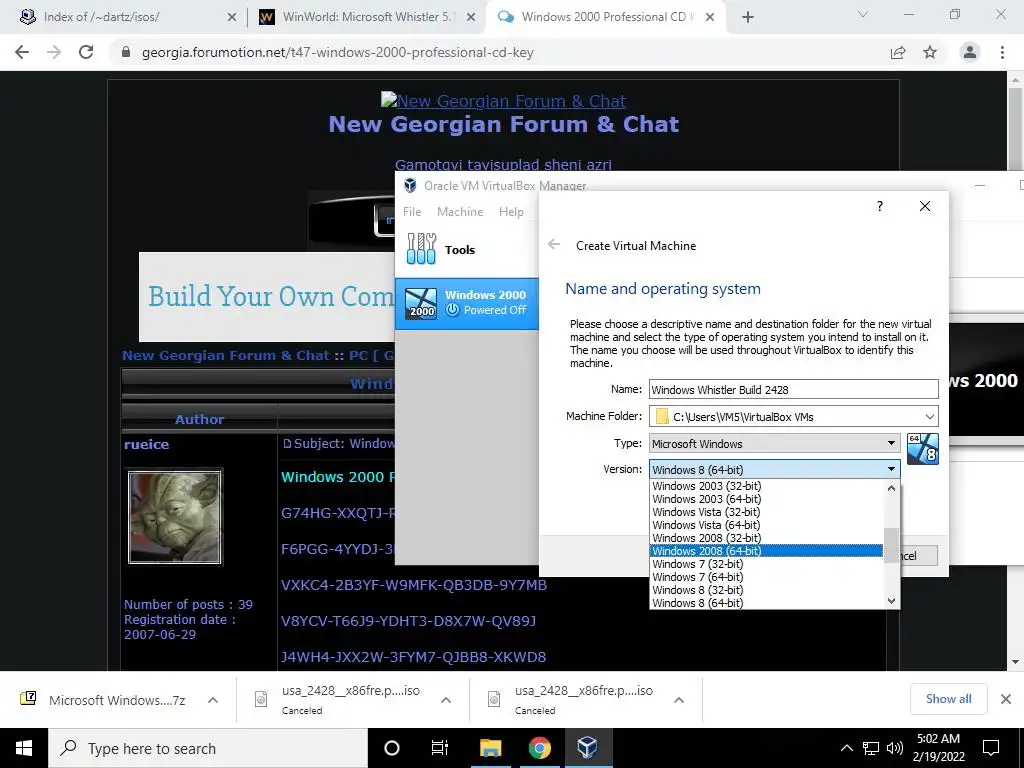1024x768 pixels.
Task: Bookmark this page with star icon
Action: [x=930, y=52]
